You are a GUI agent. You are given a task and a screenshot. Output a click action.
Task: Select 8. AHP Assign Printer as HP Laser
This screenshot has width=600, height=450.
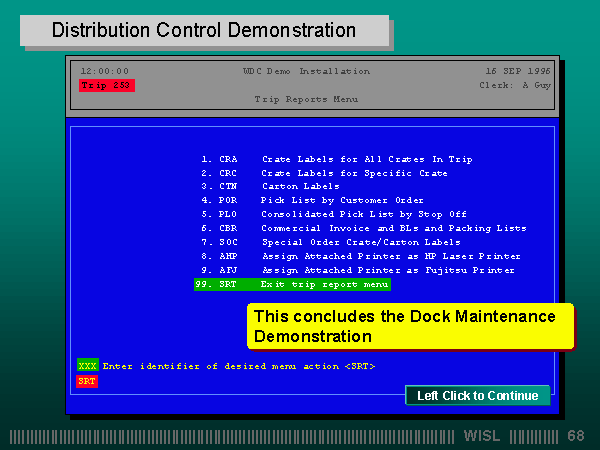click(360, 256)
